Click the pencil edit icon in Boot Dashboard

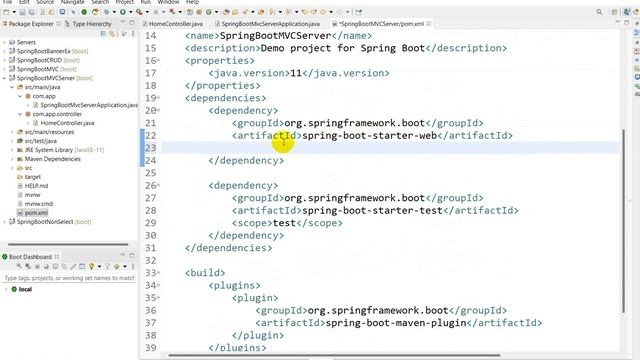point(73,267)
